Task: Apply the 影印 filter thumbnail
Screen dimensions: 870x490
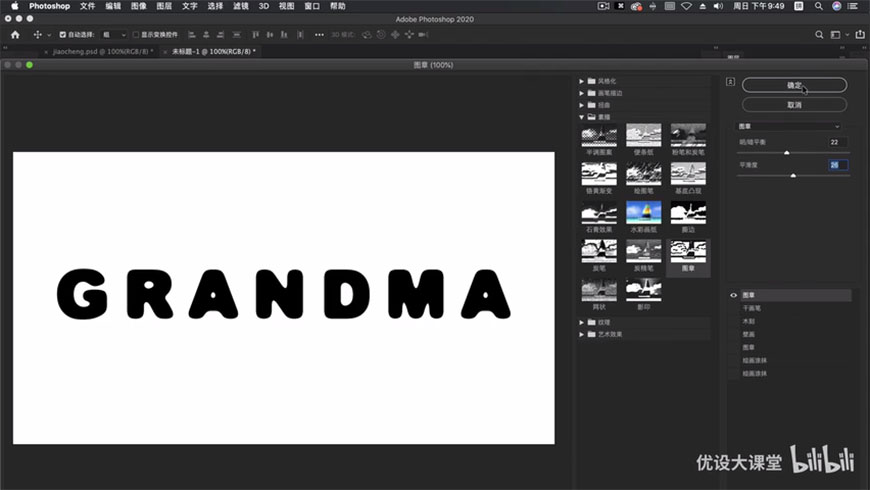Action: click(643, 289)
